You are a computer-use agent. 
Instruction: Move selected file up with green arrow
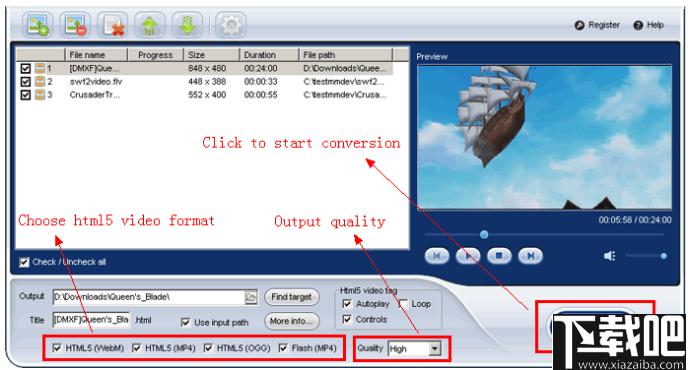(x=150, y=25)
